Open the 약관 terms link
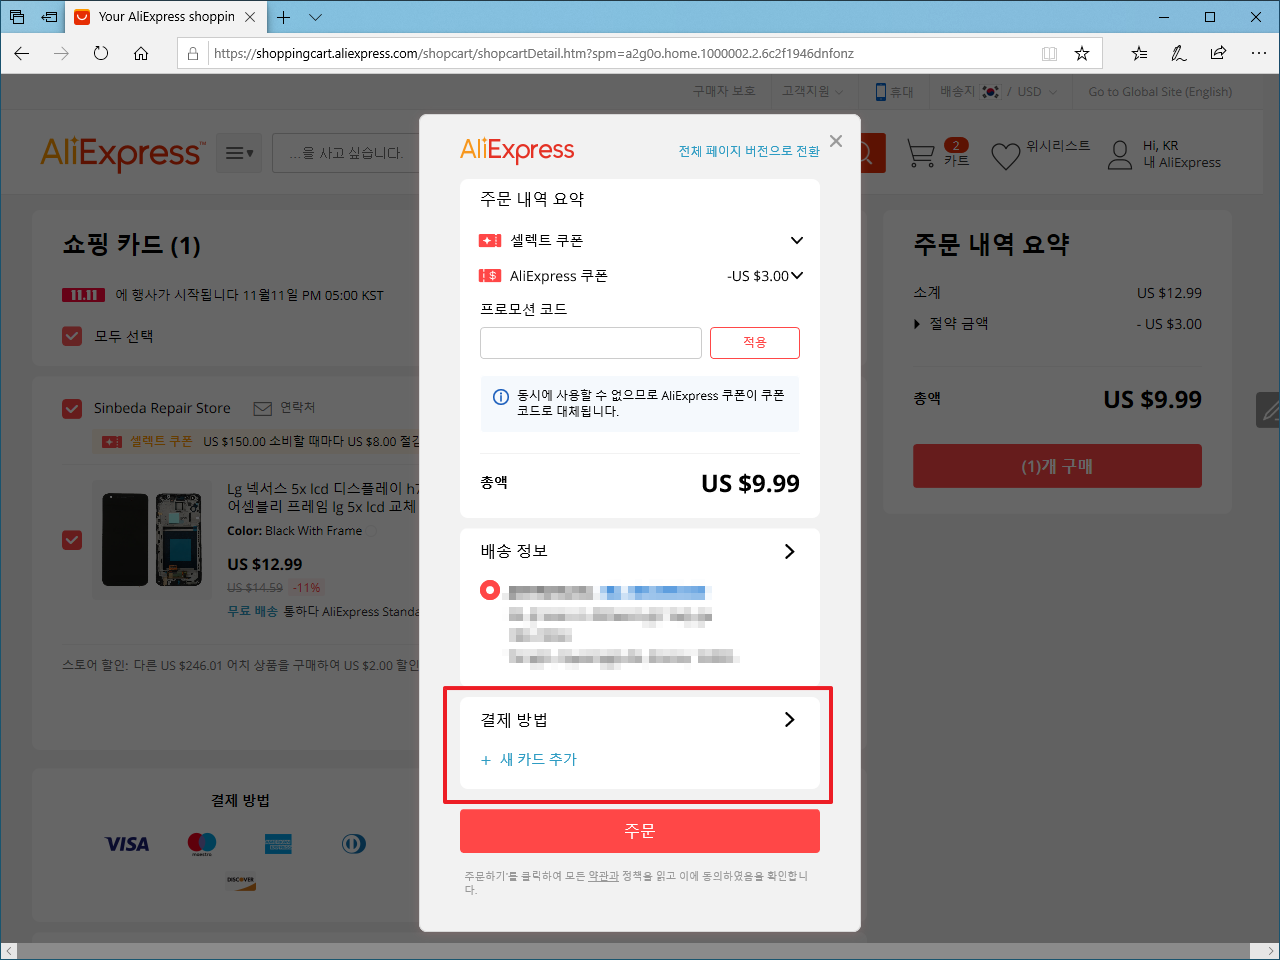 point(603,876)
